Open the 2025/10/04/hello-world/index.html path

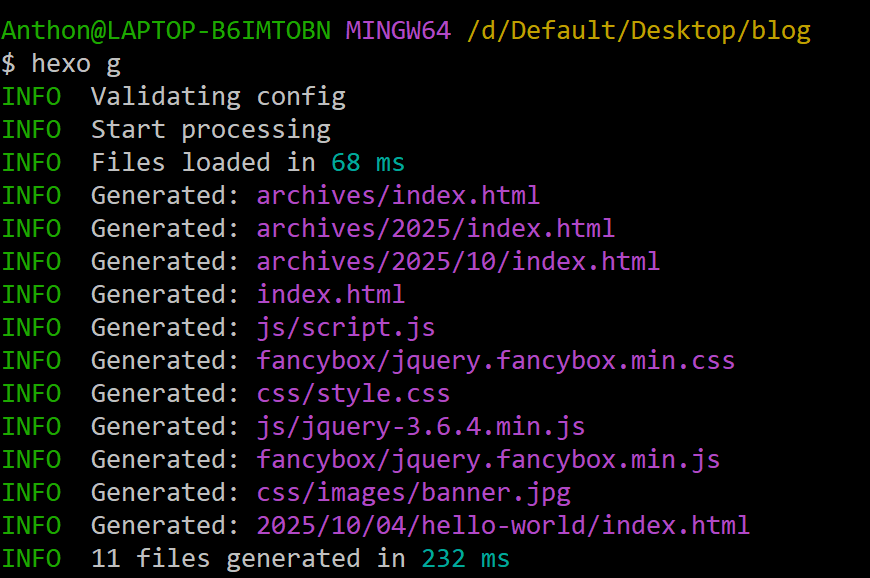pos(503,525)
